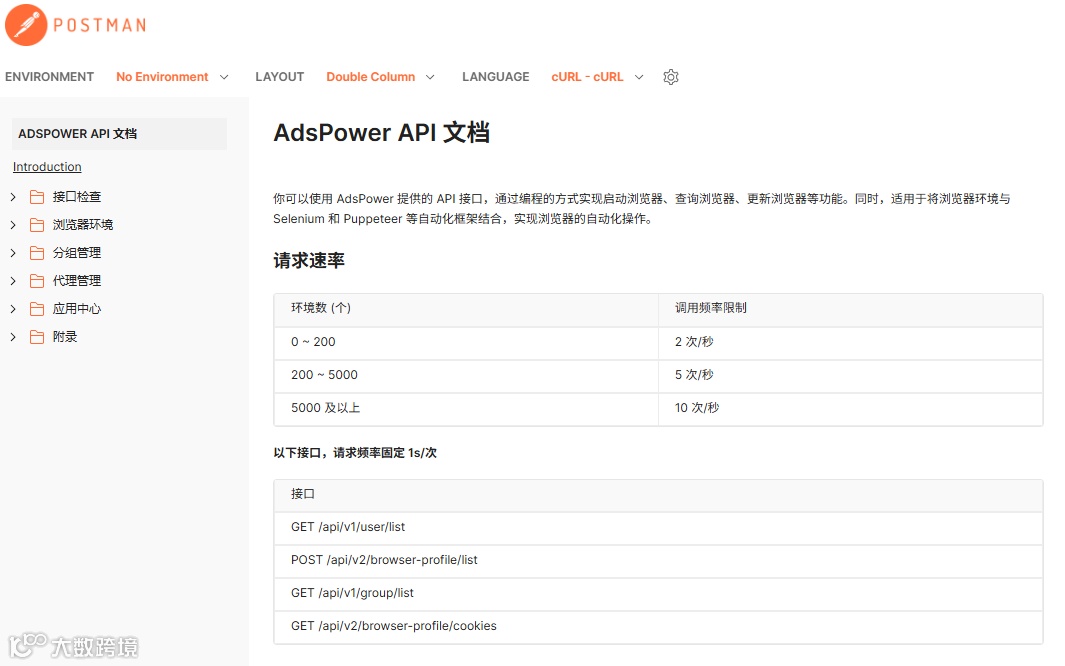Screen dimensions: 1065x666
Task: Select POST /api/v2/browser-profile/list row
Action: tap(658, 560)
